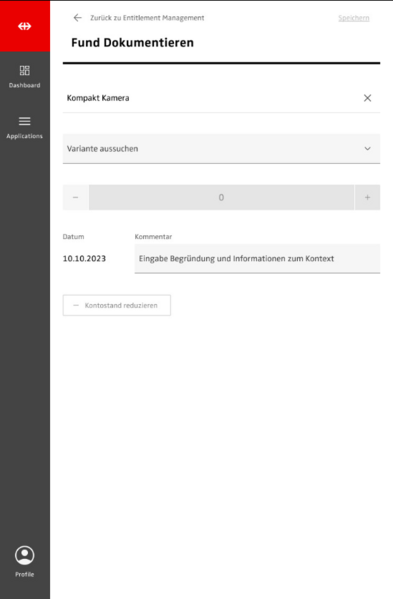Open the Applications menu in the sidebar

(x=24, y=128)
